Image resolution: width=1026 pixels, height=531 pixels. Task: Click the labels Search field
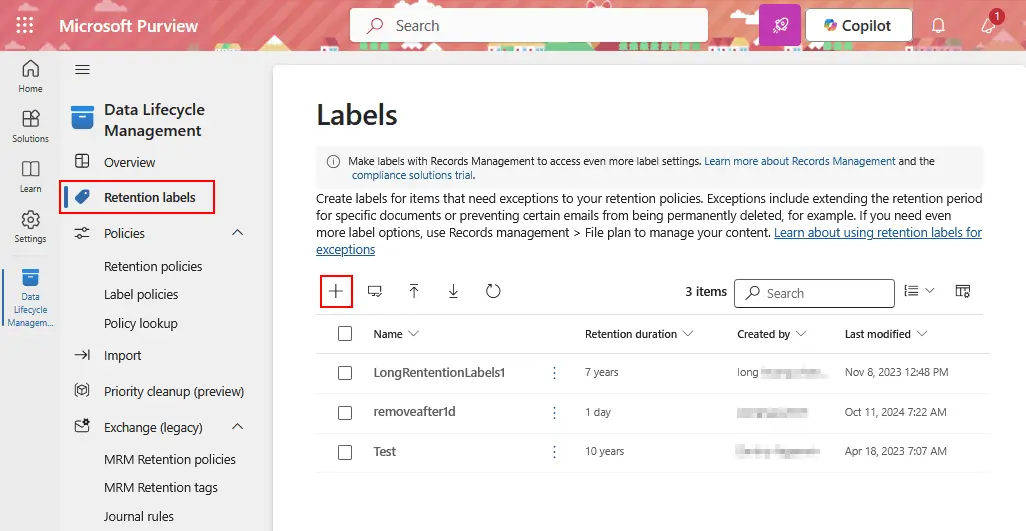tap(814, 293)
